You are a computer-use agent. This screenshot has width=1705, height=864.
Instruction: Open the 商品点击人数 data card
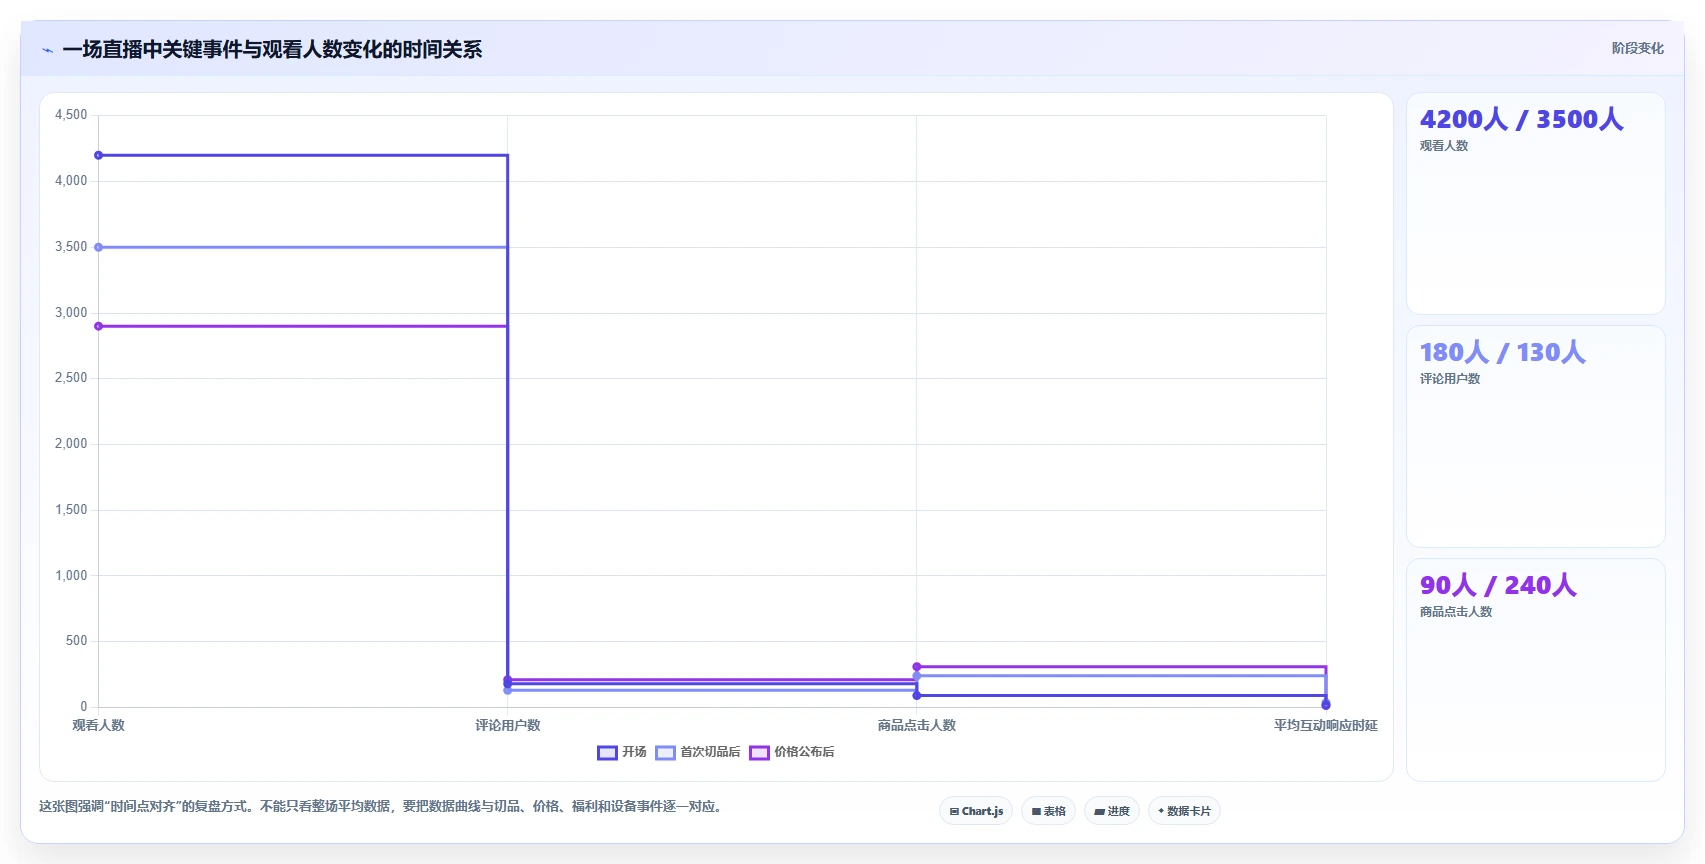coord(1535,670)
